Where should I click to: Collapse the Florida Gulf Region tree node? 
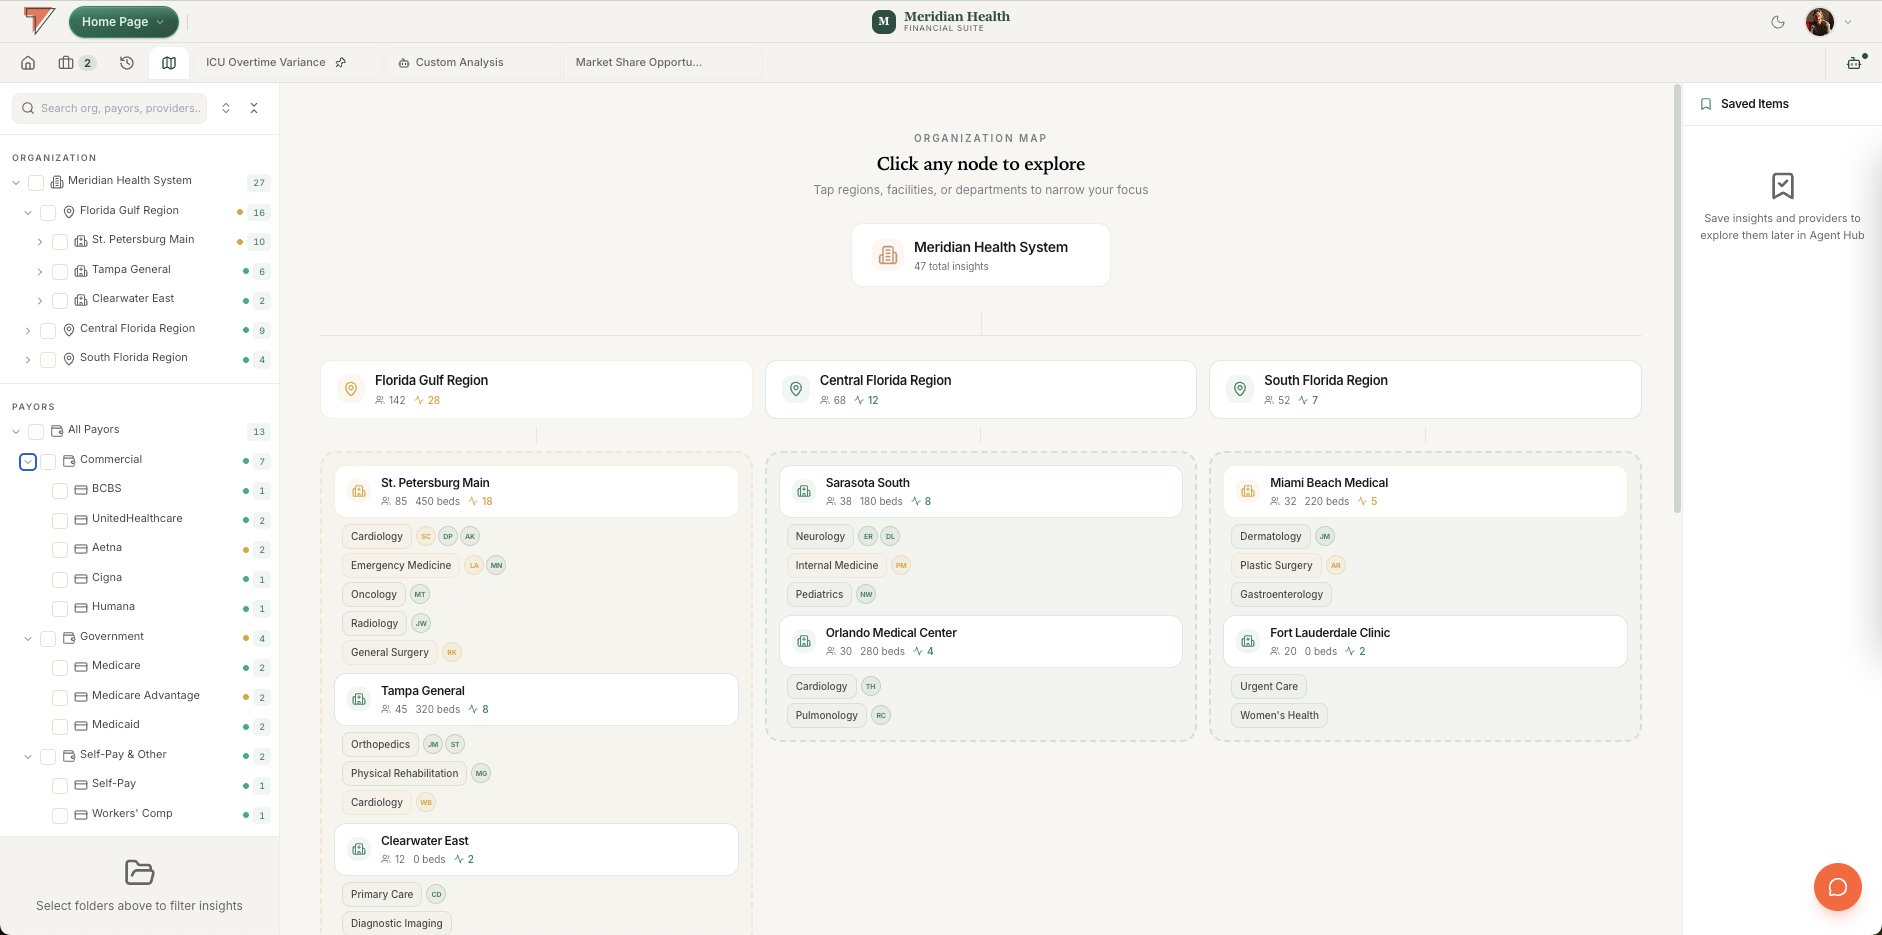[28, 212]
